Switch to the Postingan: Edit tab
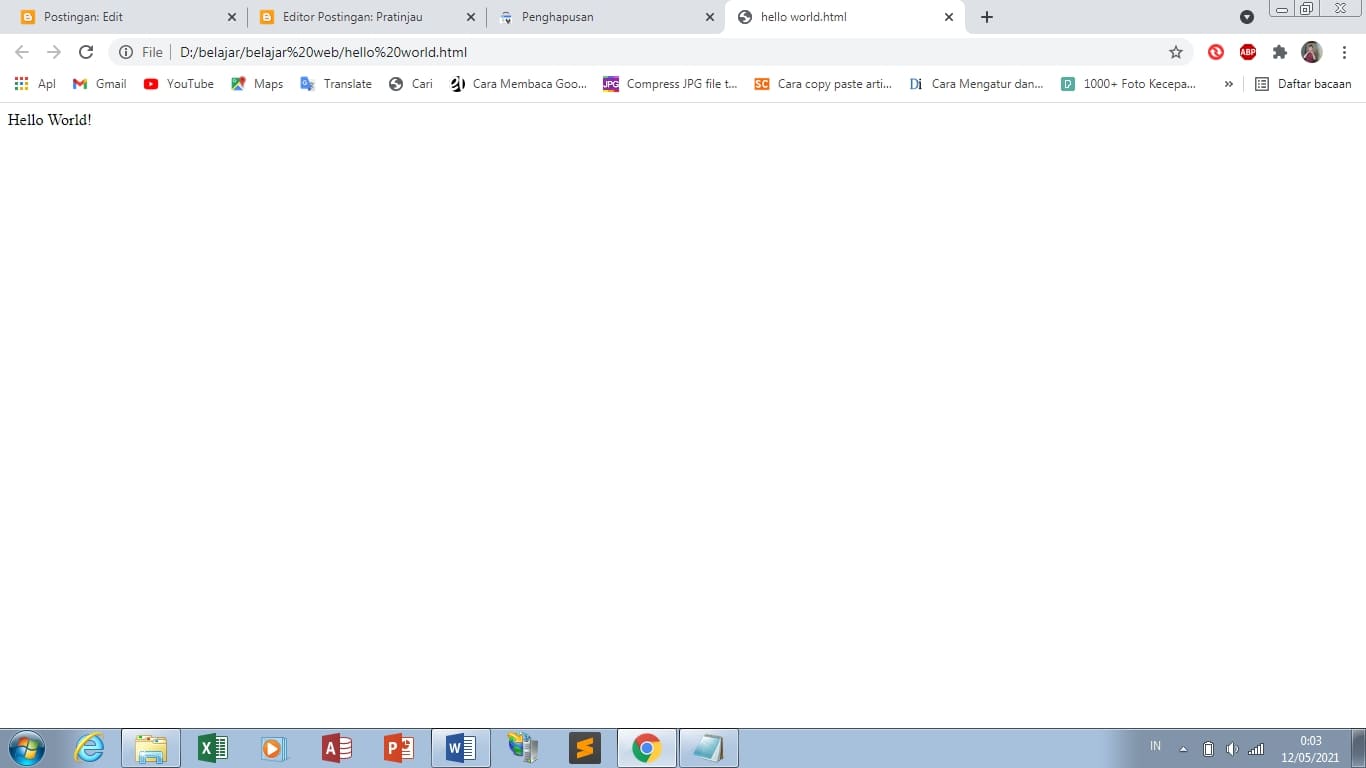The height and width of the screenshot is (768, 1366). coord(120,17)
